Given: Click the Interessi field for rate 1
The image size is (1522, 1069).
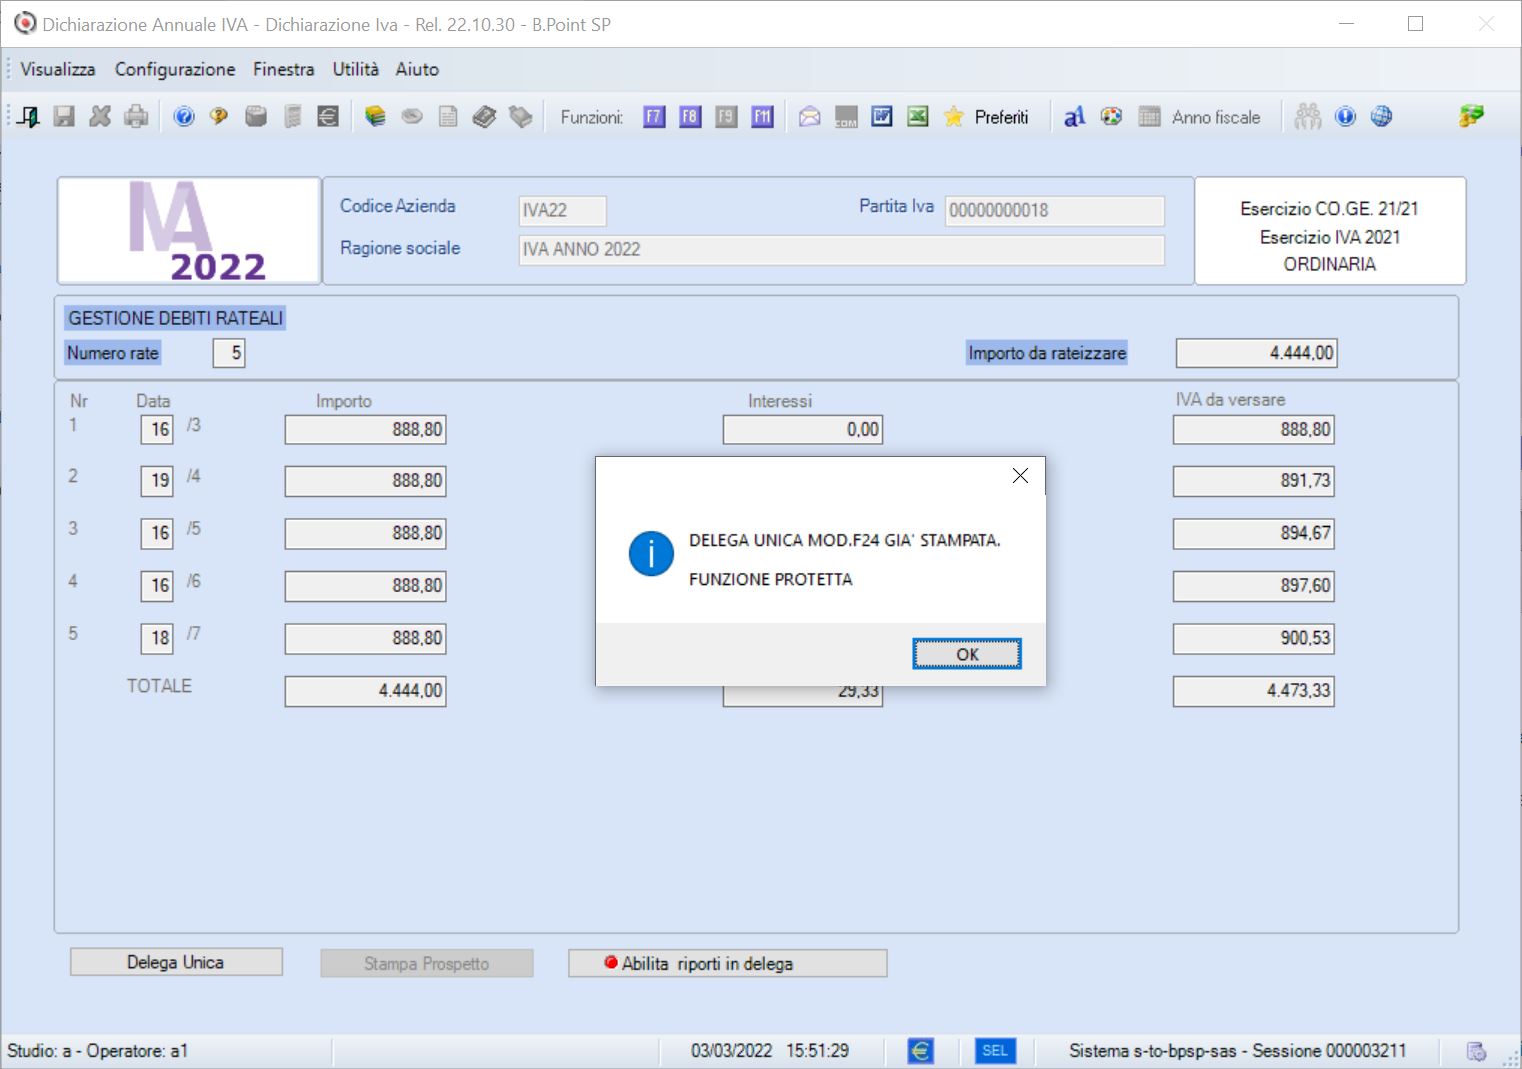Looking at the screenshot, I should pyautogui.click(x=803, y=430).
